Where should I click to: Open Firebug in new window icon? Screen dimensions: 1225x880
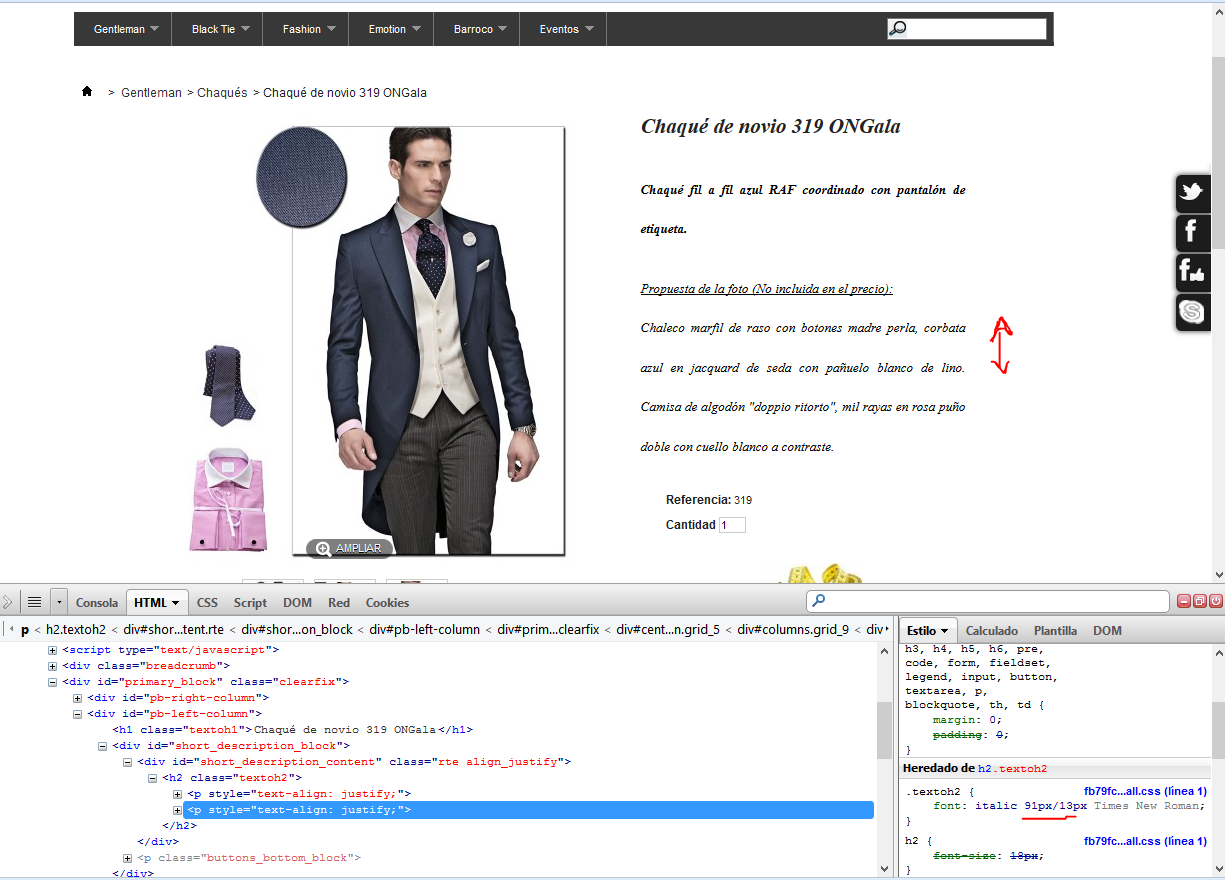(1200, 601)
